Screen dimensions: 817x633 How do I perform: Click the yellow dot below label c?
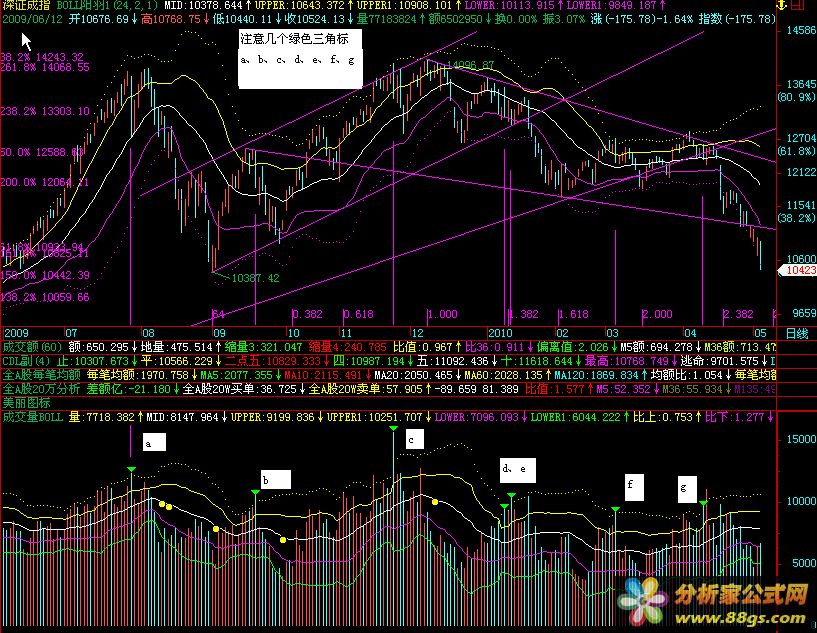point(435,501)
